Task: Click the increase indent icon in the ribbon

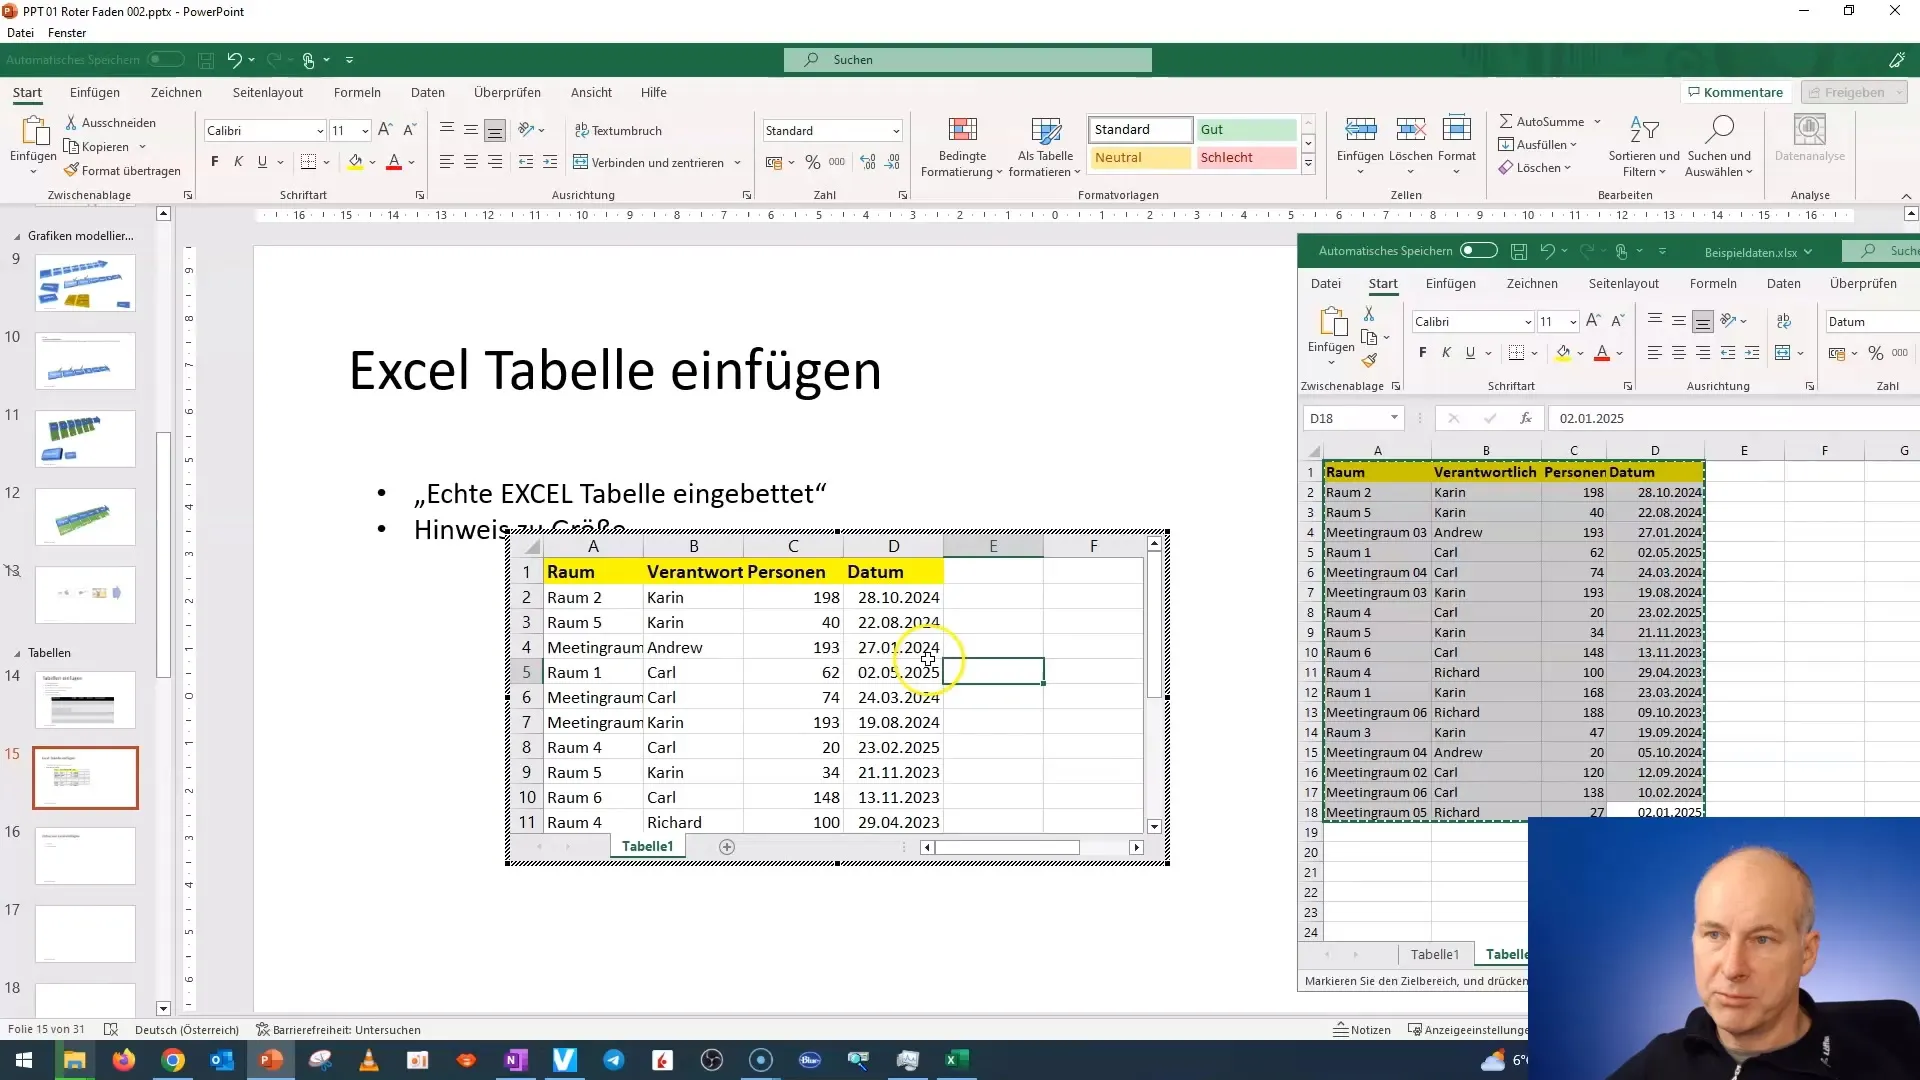Action: (549, 162)
